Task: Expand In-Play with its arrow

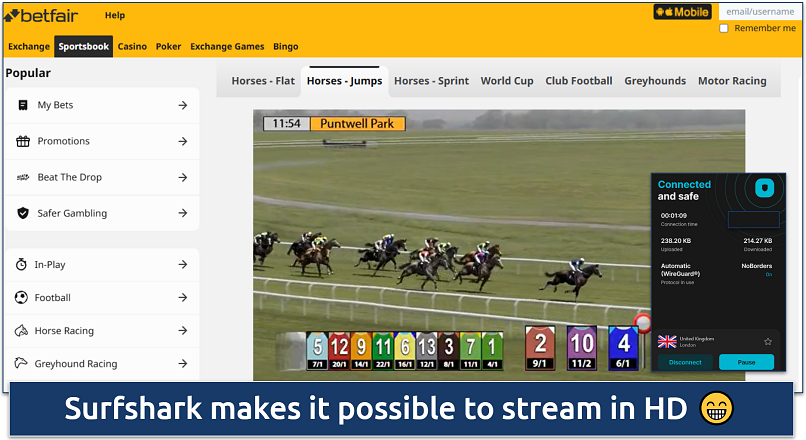Action: point(182,264)
